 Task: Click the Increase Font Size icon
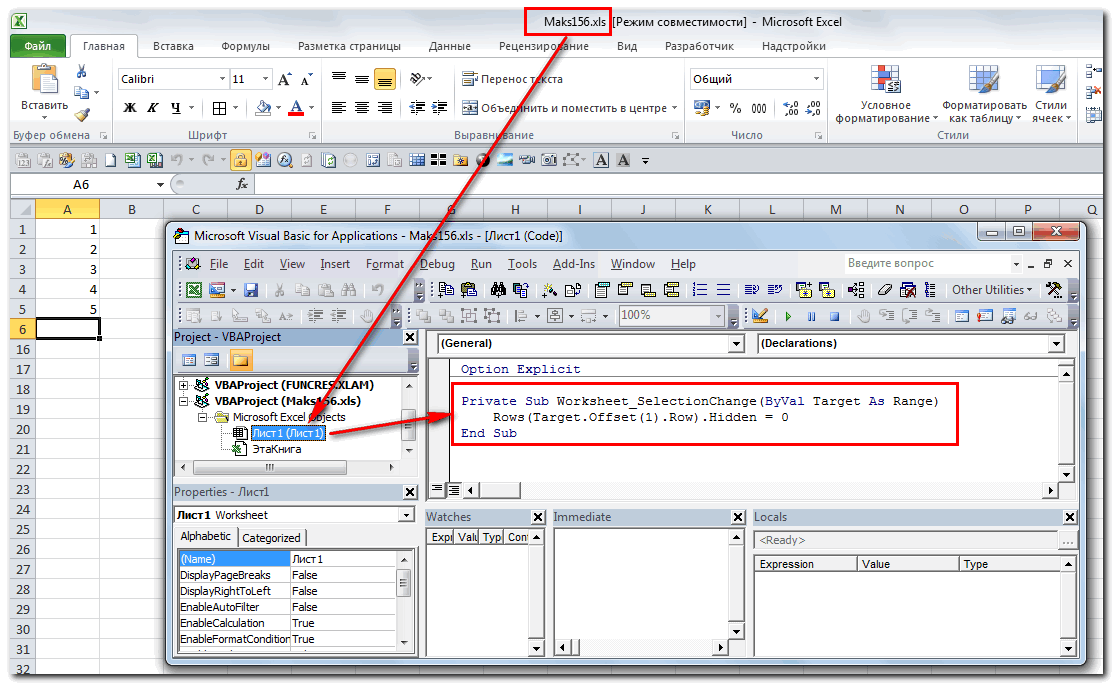[x=284, y=79]
